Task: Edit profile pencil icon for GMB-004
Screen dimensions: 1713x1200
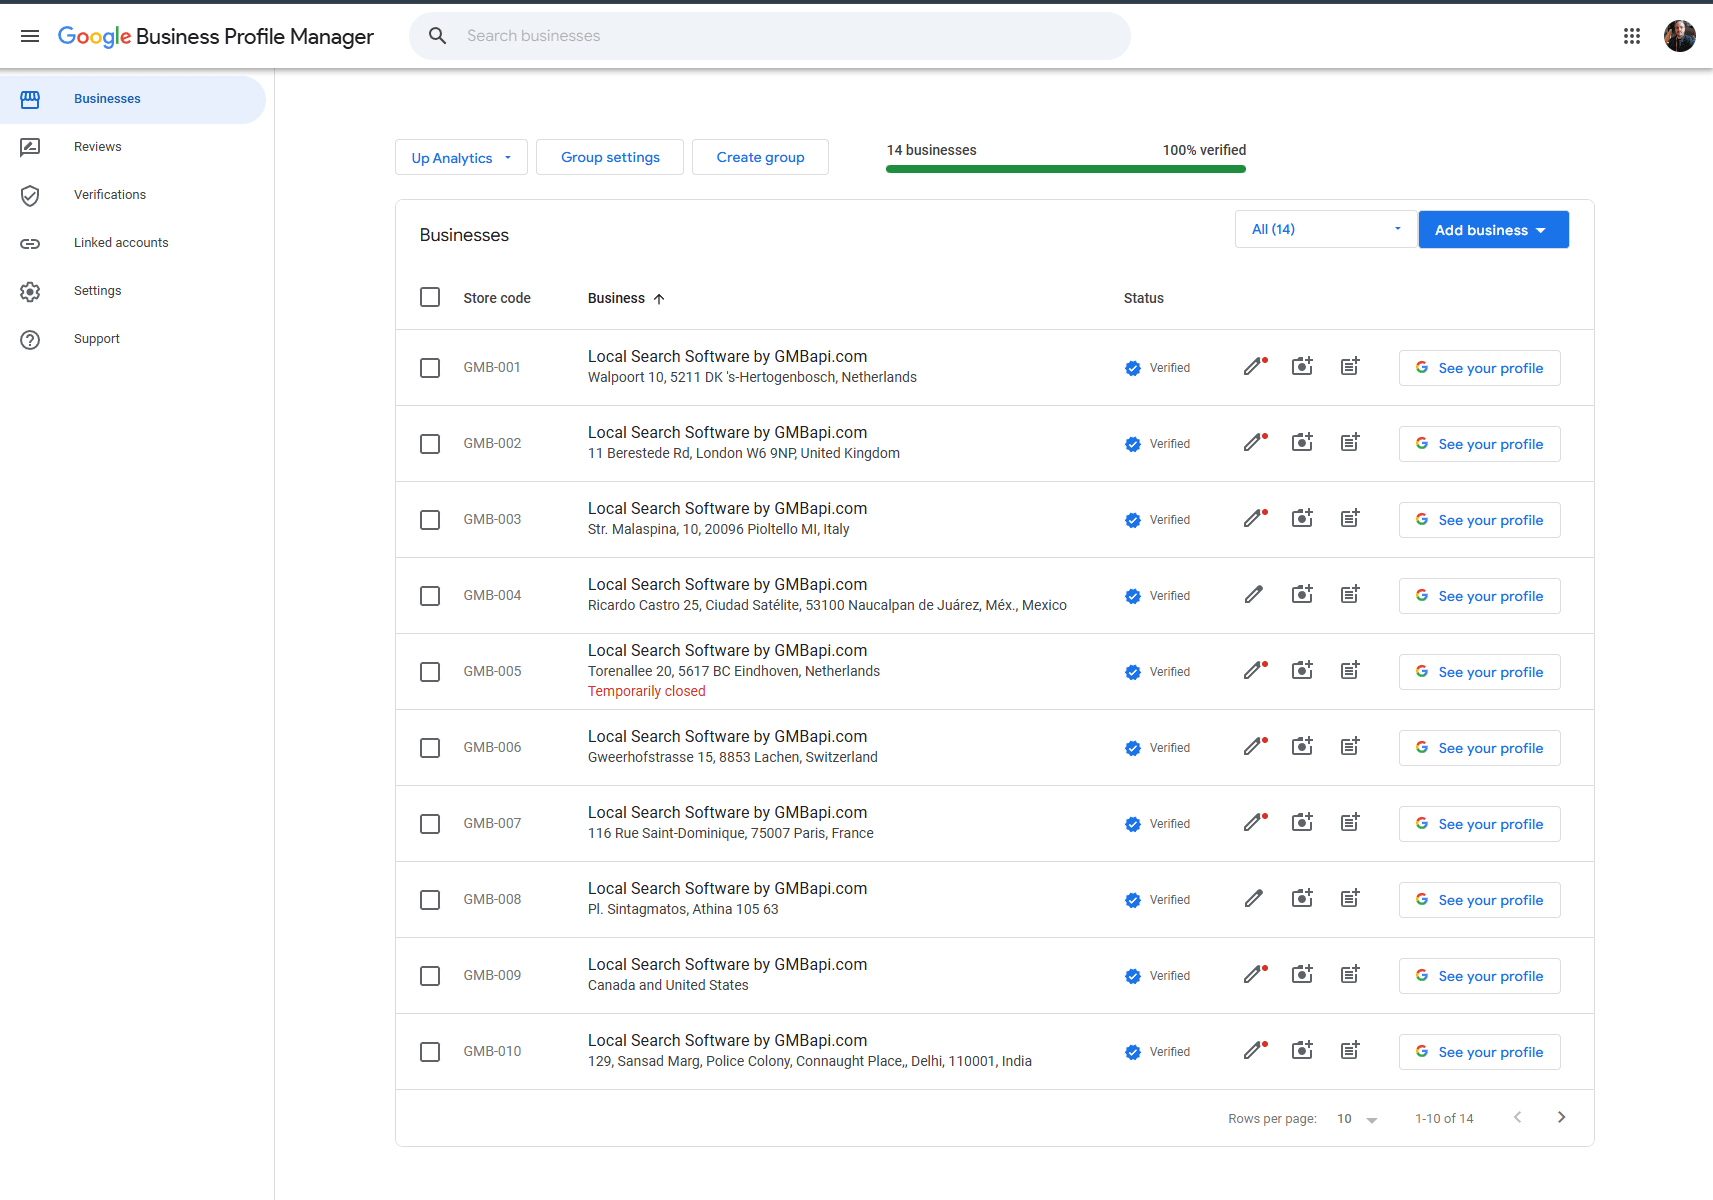Action: point(1254,595)
